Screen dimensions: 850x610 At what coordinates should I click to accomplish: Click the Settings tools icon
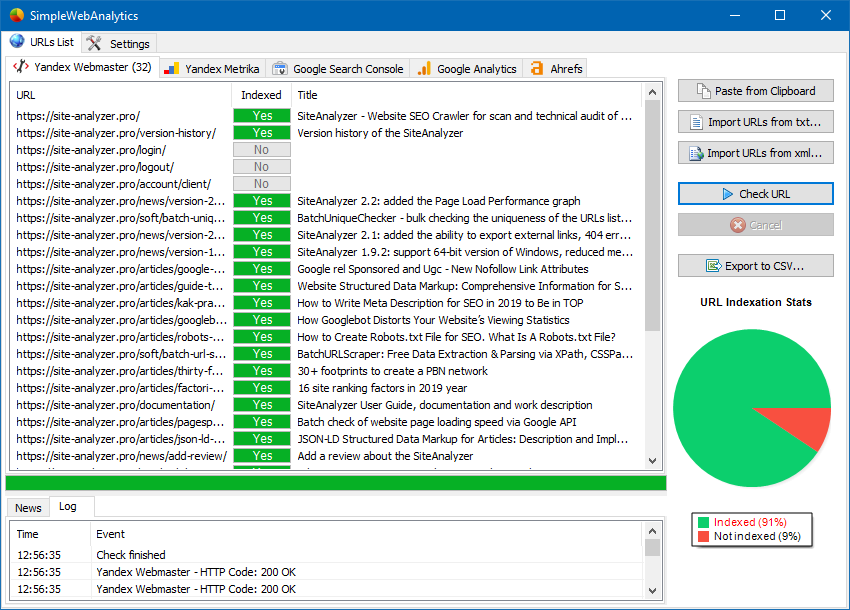pos(94,43)
